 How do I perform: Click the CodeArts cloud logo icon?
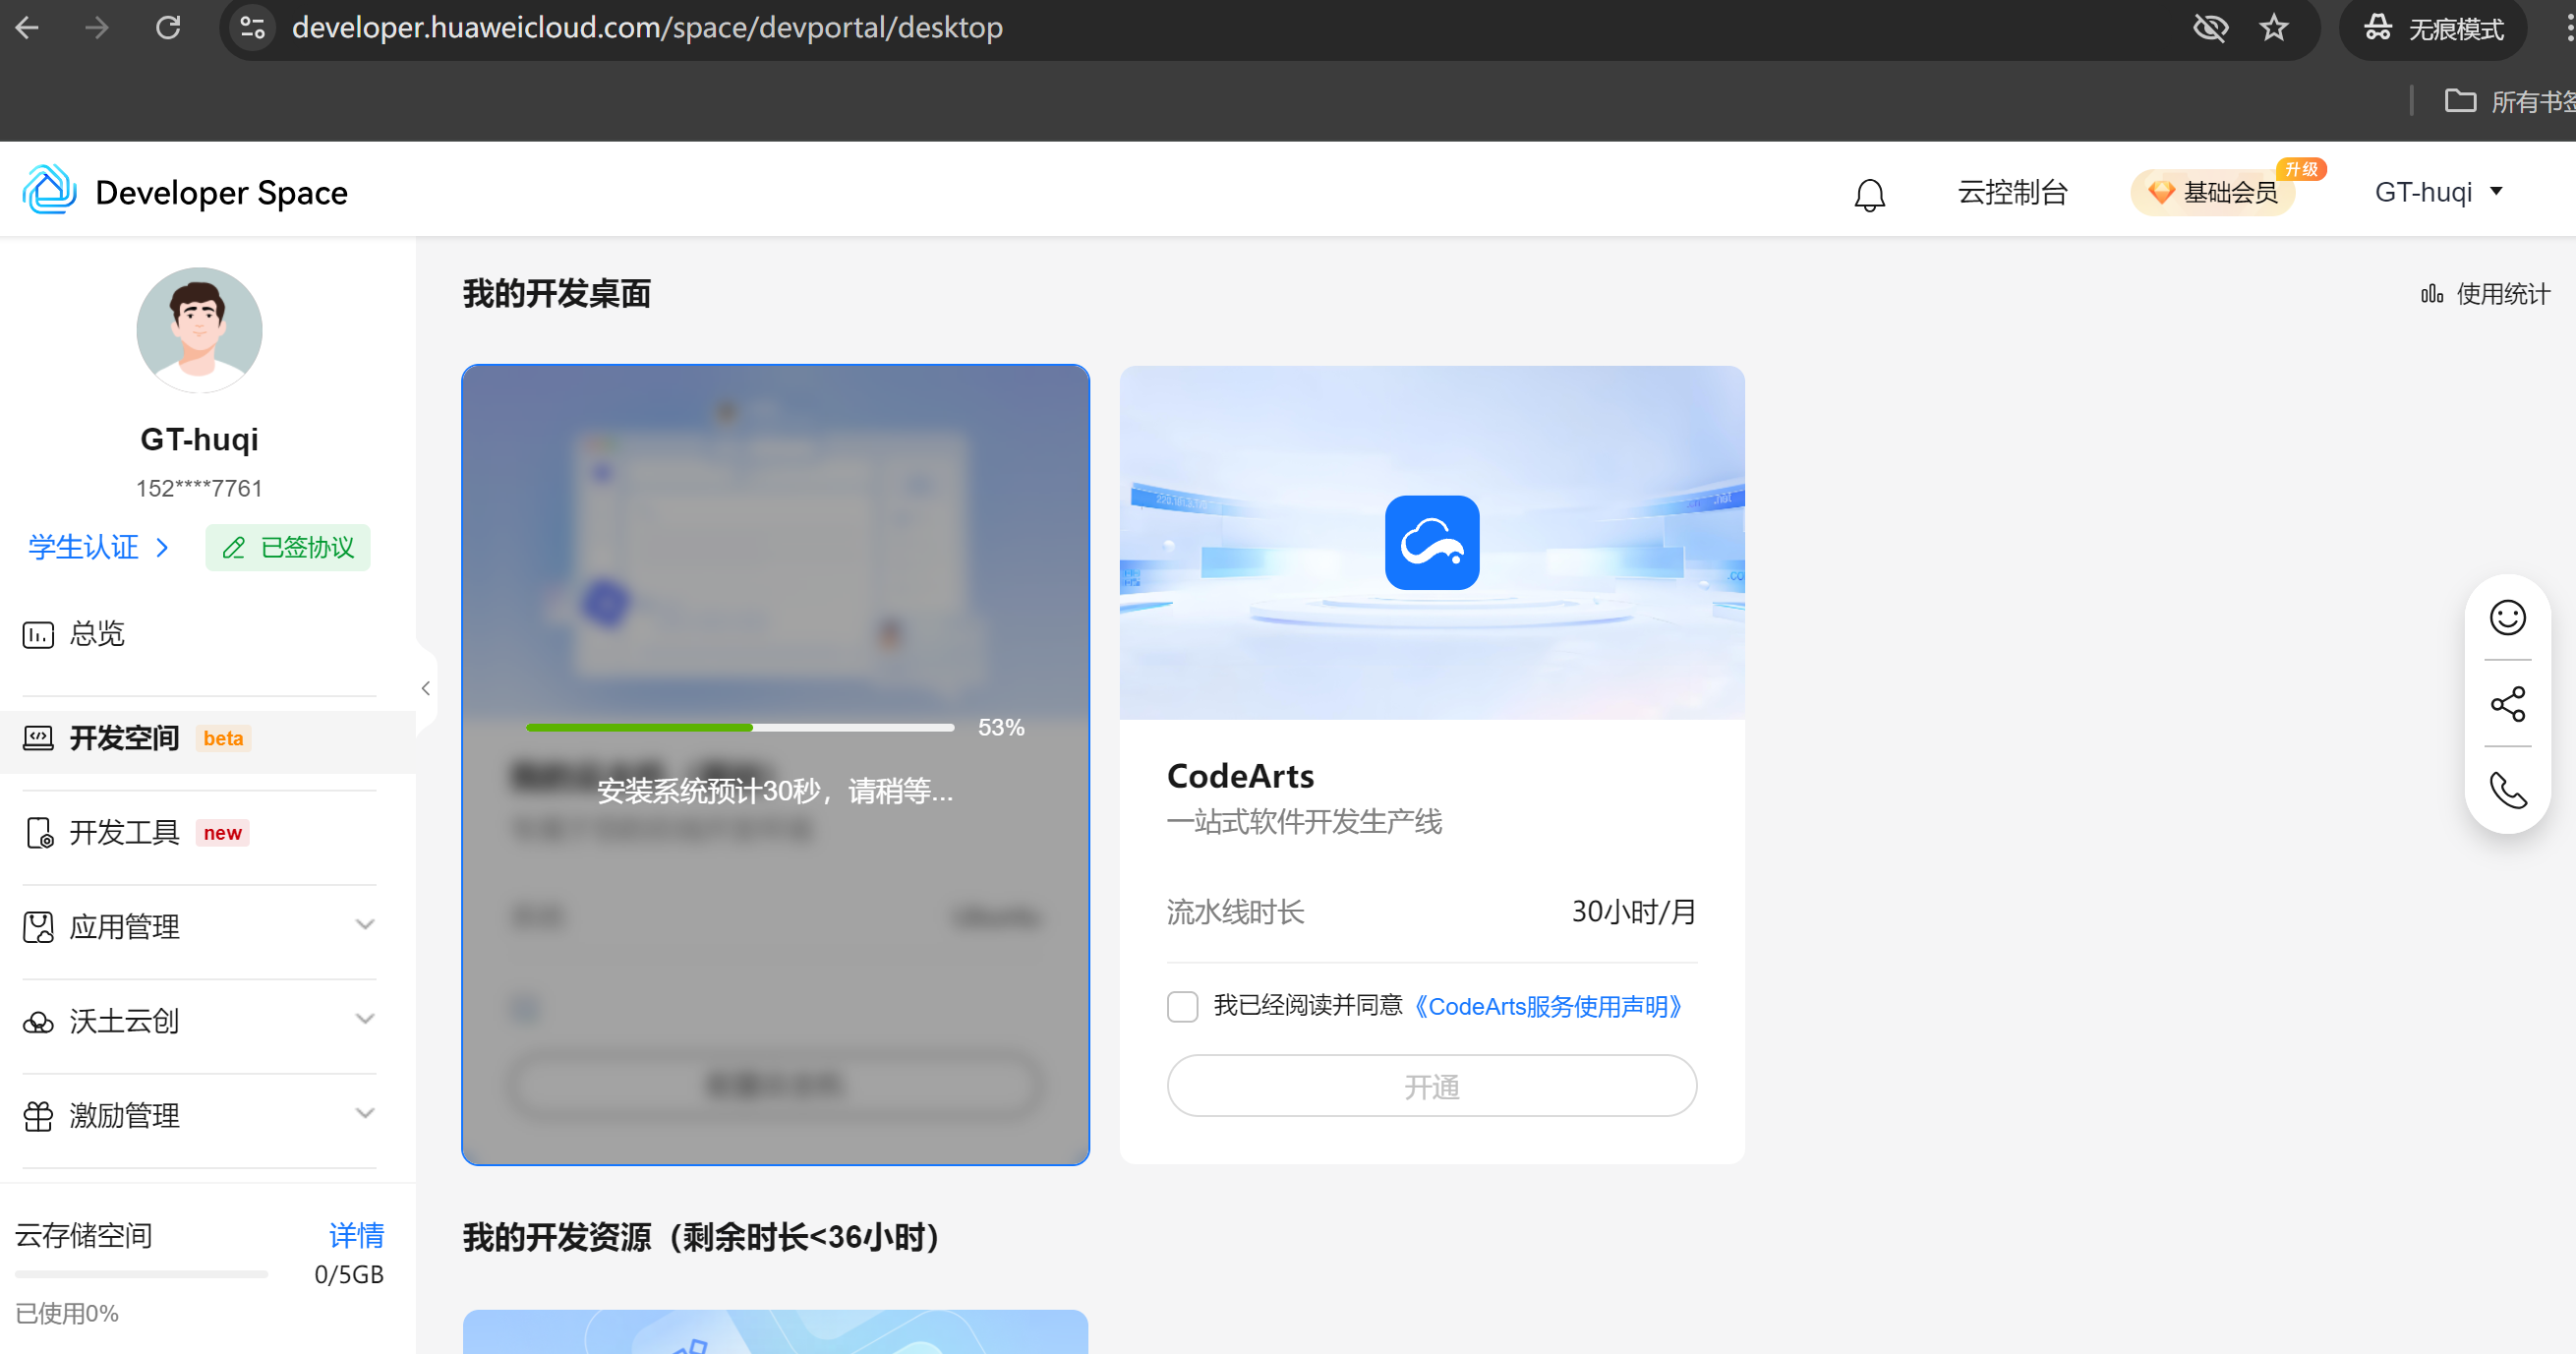point(1431,542)
